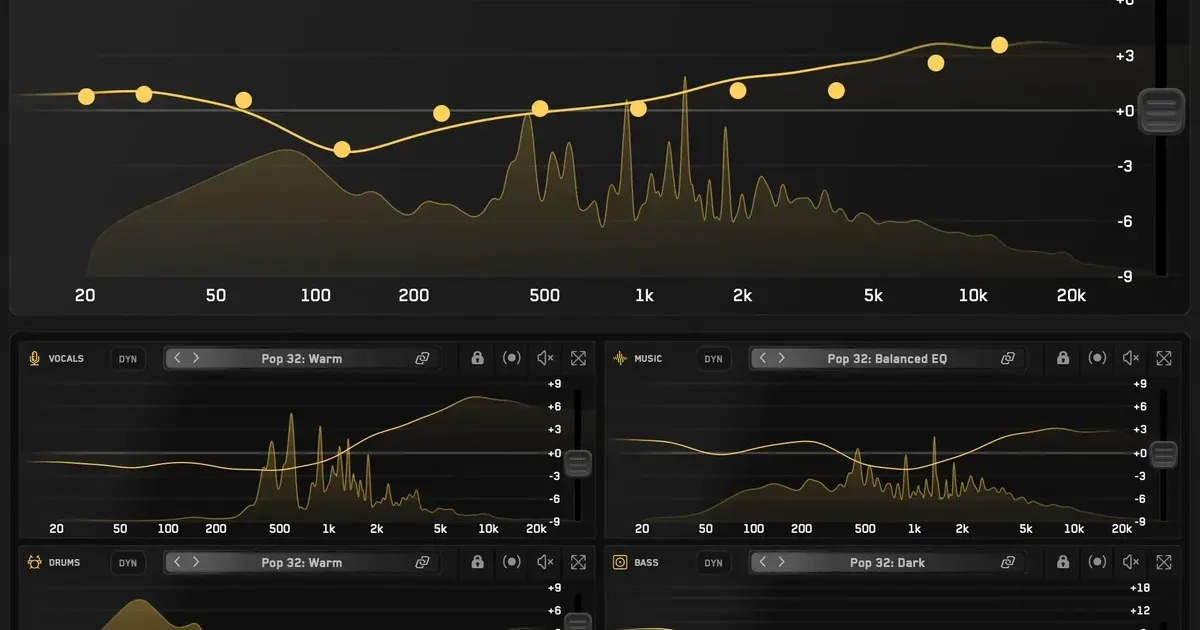Select the highest main EQ node near 12k
The height and width of the screenshot is (630, 1200).
999,45
